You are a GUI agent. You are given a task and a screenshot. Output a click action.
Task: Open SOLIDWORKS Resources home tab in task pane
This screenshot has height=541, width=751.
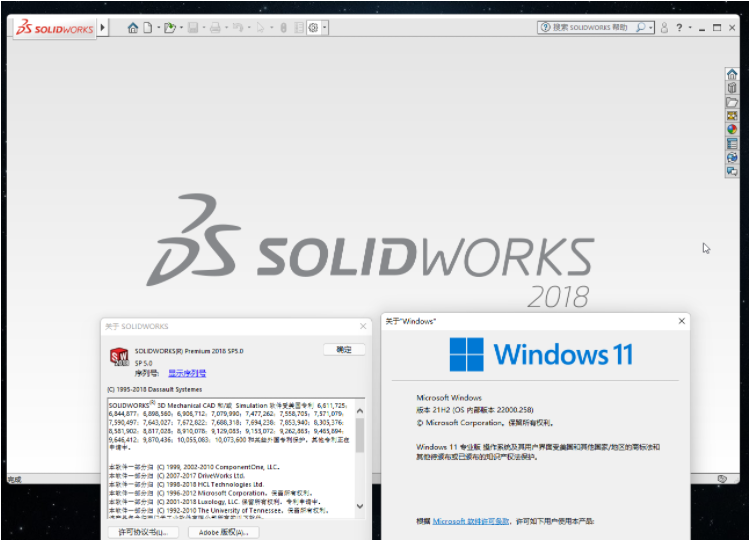(x=732, y=74)
